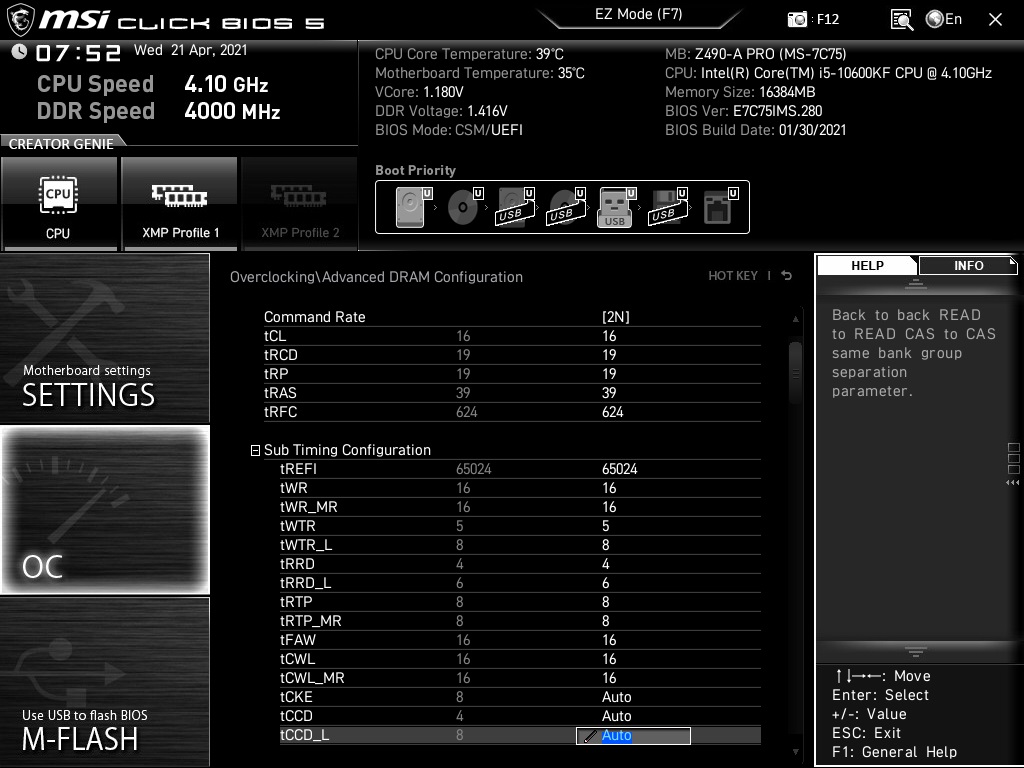
Task: Close the BIOS with the X icon
Action: [995, 20]
